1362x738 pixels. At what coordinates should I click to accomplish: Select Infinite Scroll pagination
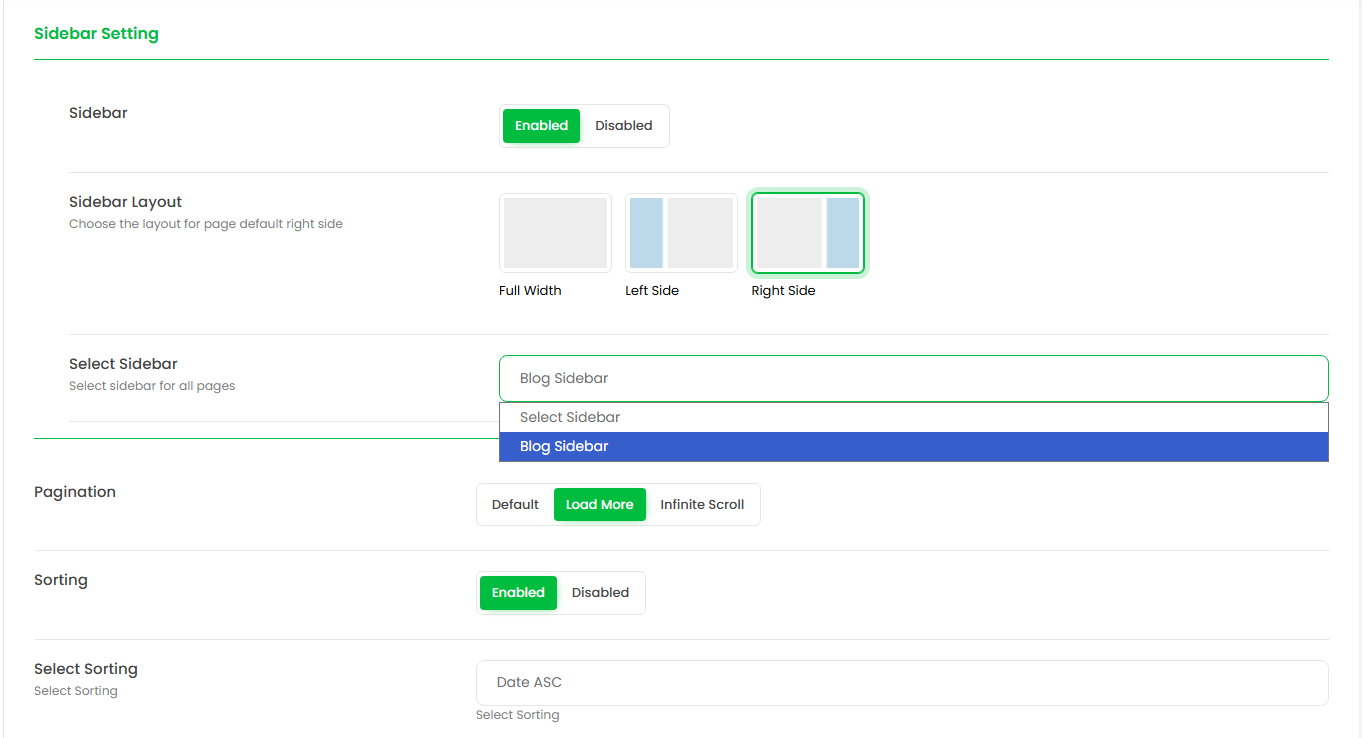(702, 505)
